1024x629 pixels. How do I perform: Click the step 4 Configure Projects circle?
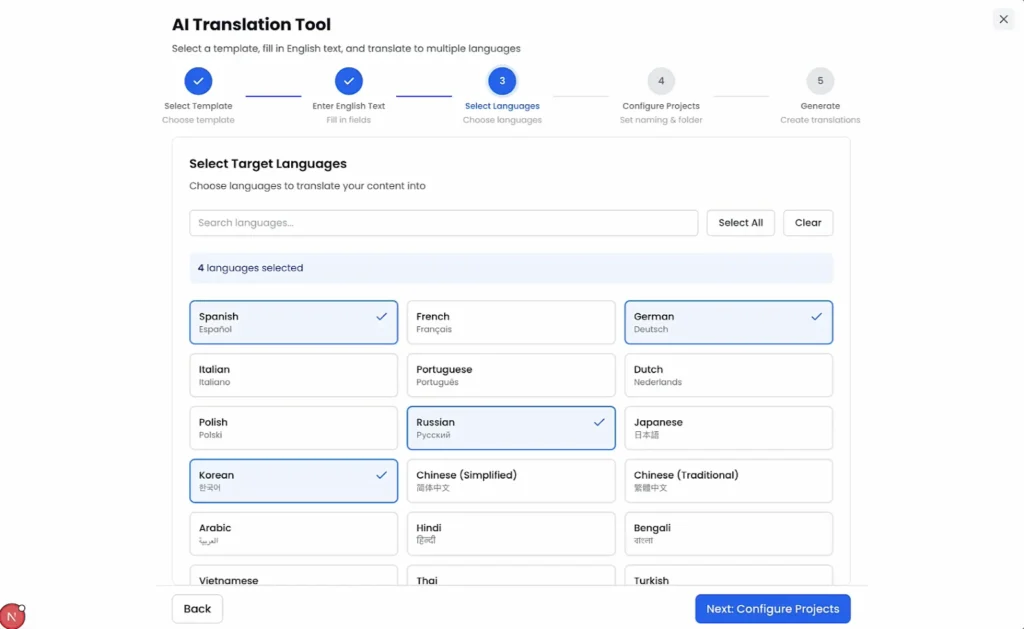tap(660, 81)
